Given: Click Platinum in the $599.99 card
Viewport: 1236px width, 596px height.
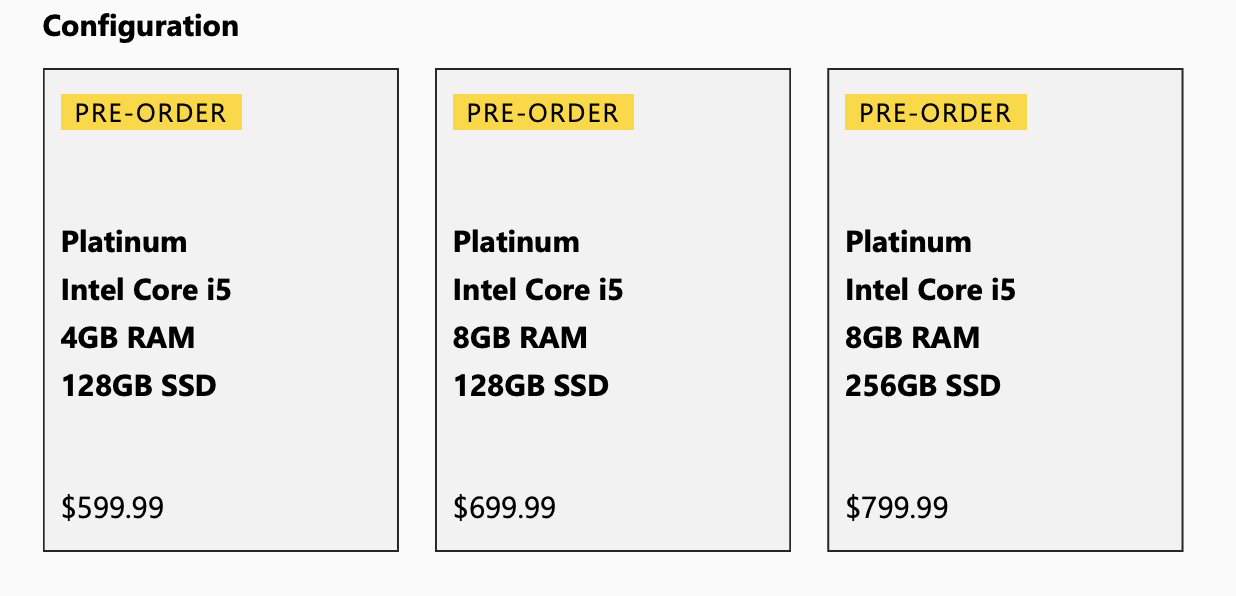Looking at the screenshot, I should pos(124,242).
